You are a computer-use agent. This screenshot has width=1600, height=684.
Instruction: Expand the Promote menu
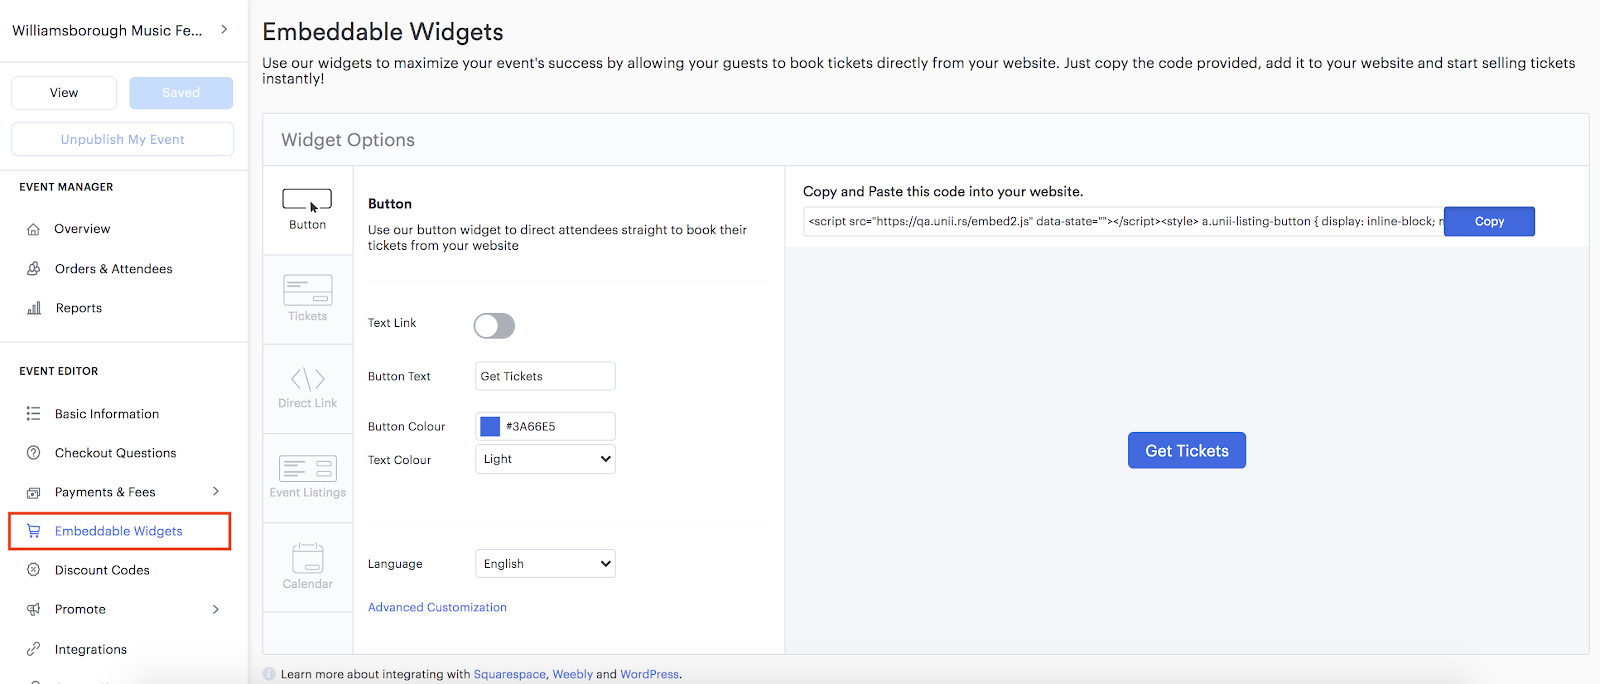[80, 608]
